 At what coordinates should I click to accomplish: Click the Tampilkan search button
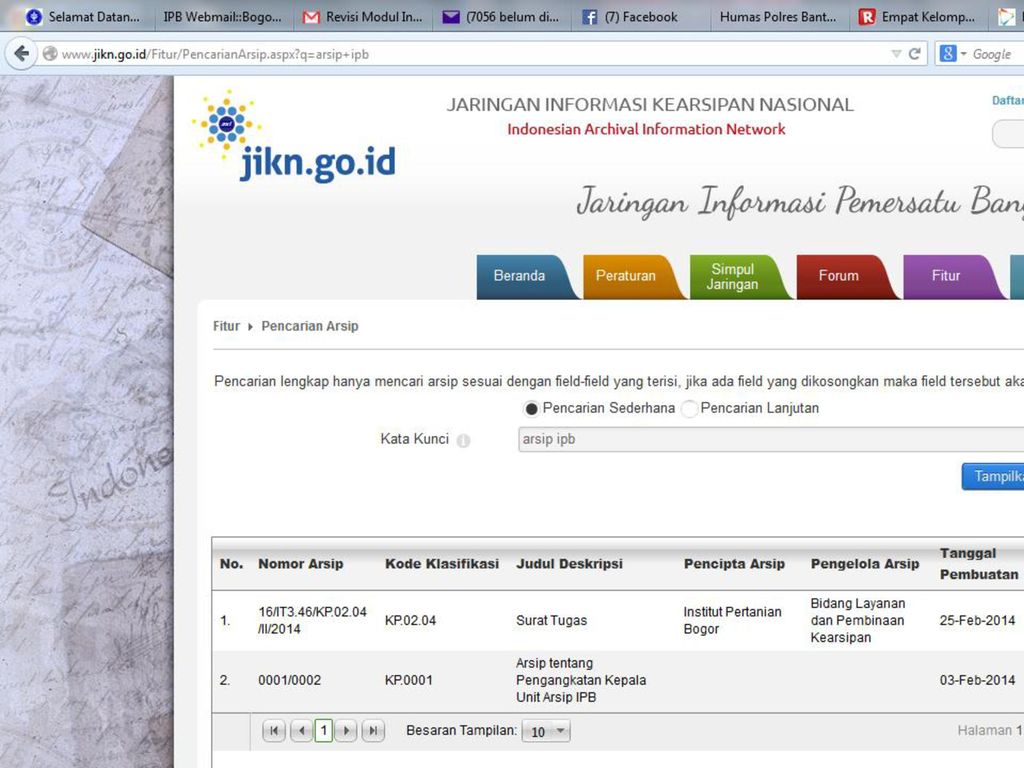[993, 477]
